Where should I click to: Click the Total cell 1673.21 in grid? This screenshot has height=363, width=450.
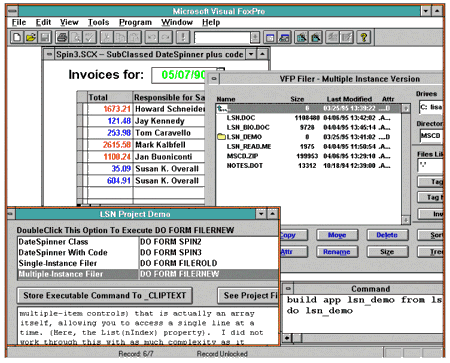110,109
